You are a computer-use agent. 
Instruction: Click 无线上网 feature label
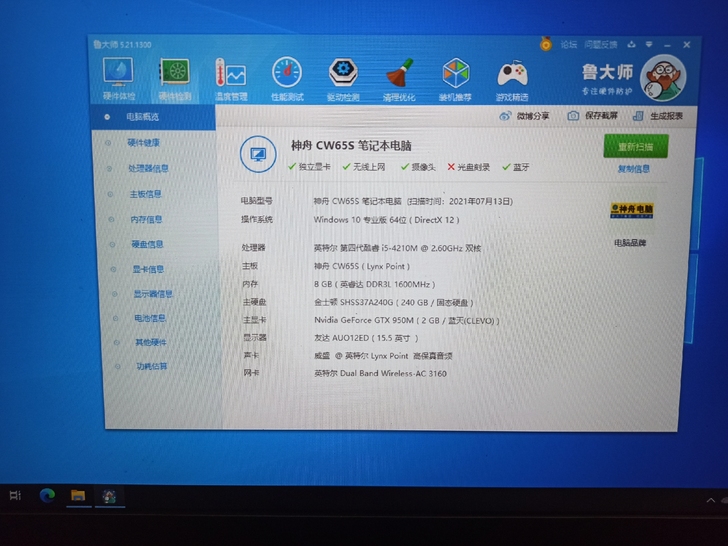pos(364,167)
